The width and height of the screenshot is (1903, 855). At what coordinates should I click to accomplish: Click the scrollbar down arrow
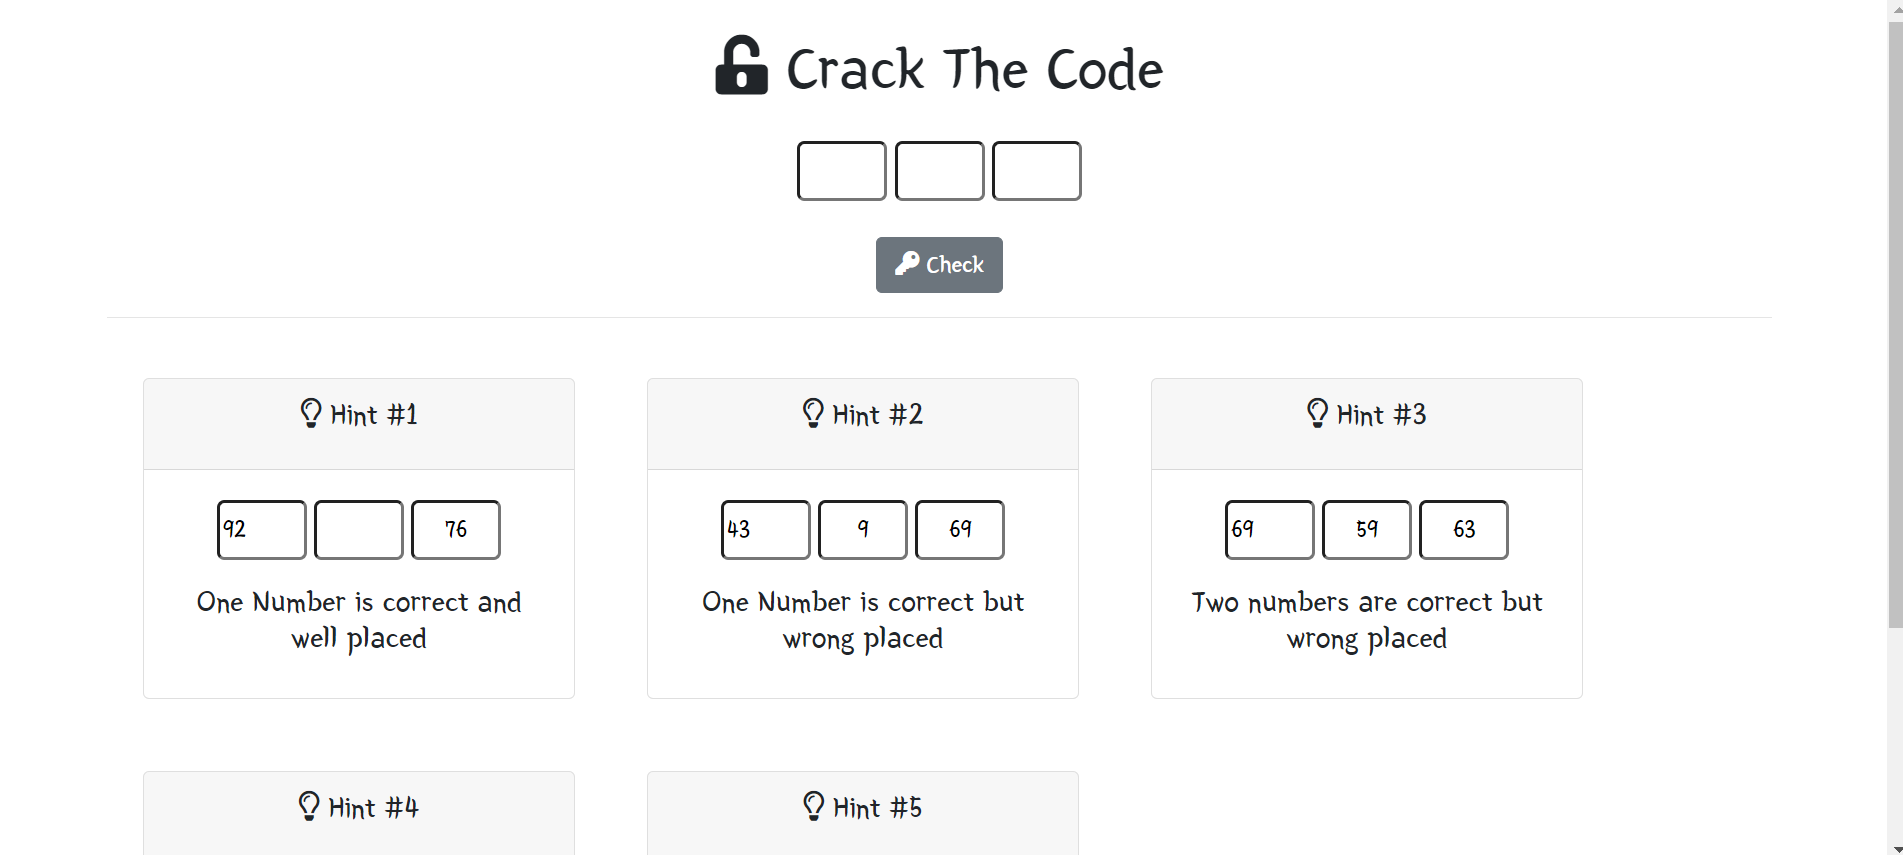pos(1896,846)
